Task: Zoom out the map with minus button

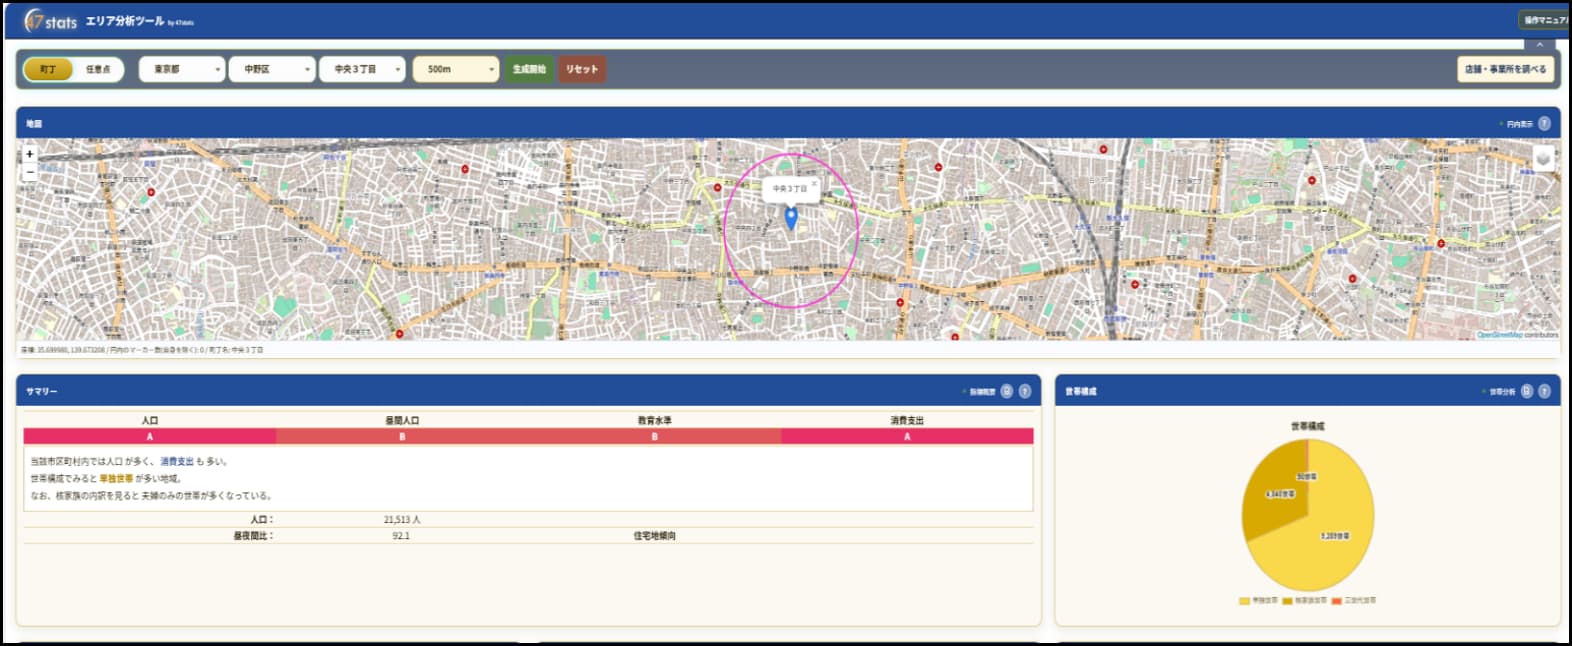Action: click(30, 172)
